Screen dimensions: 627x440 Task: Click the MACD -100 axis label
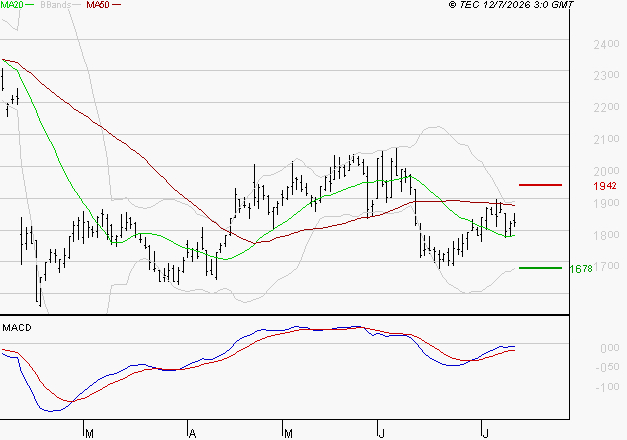[607, 387]
